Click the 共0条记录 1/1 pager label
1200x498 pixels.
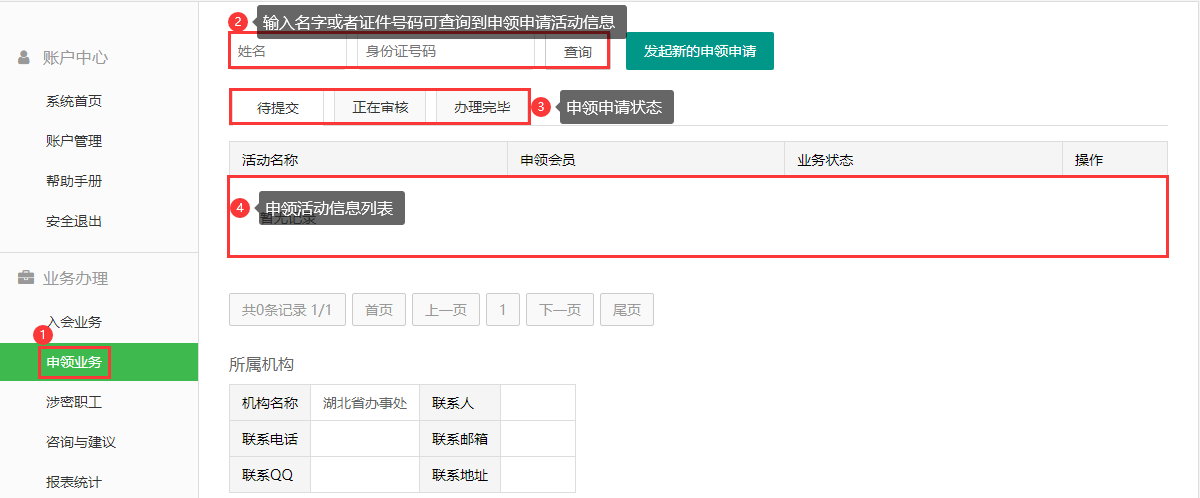point(287,310)
